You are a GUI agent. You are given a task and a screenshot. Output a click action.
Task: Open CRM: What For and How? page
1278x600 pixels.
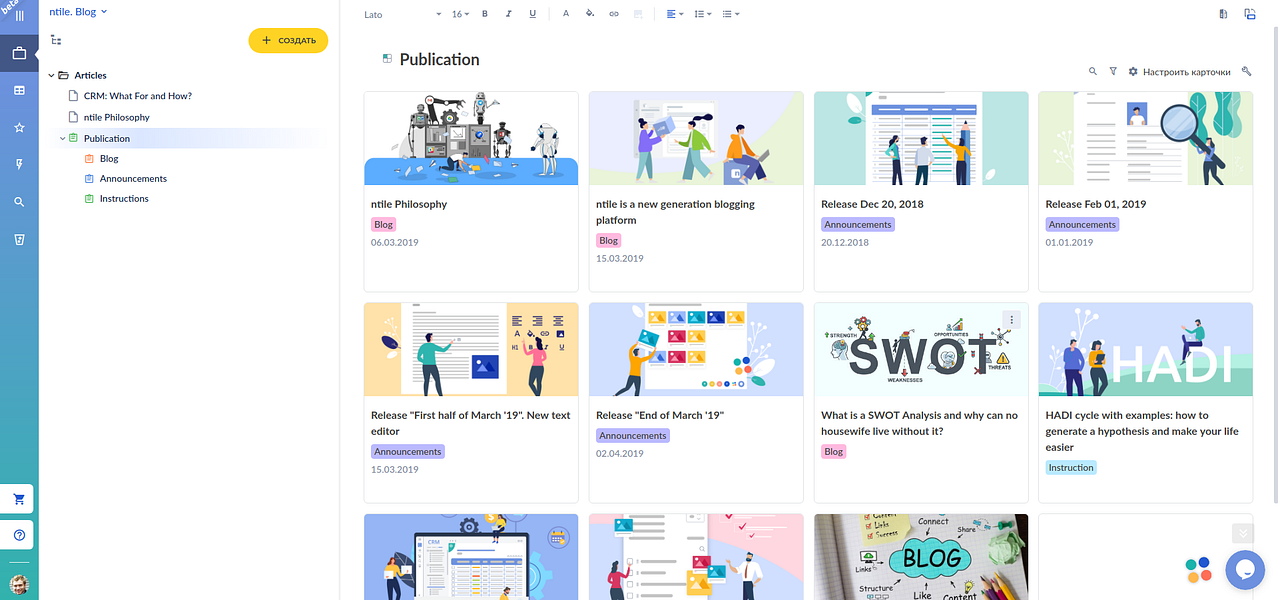138,96
